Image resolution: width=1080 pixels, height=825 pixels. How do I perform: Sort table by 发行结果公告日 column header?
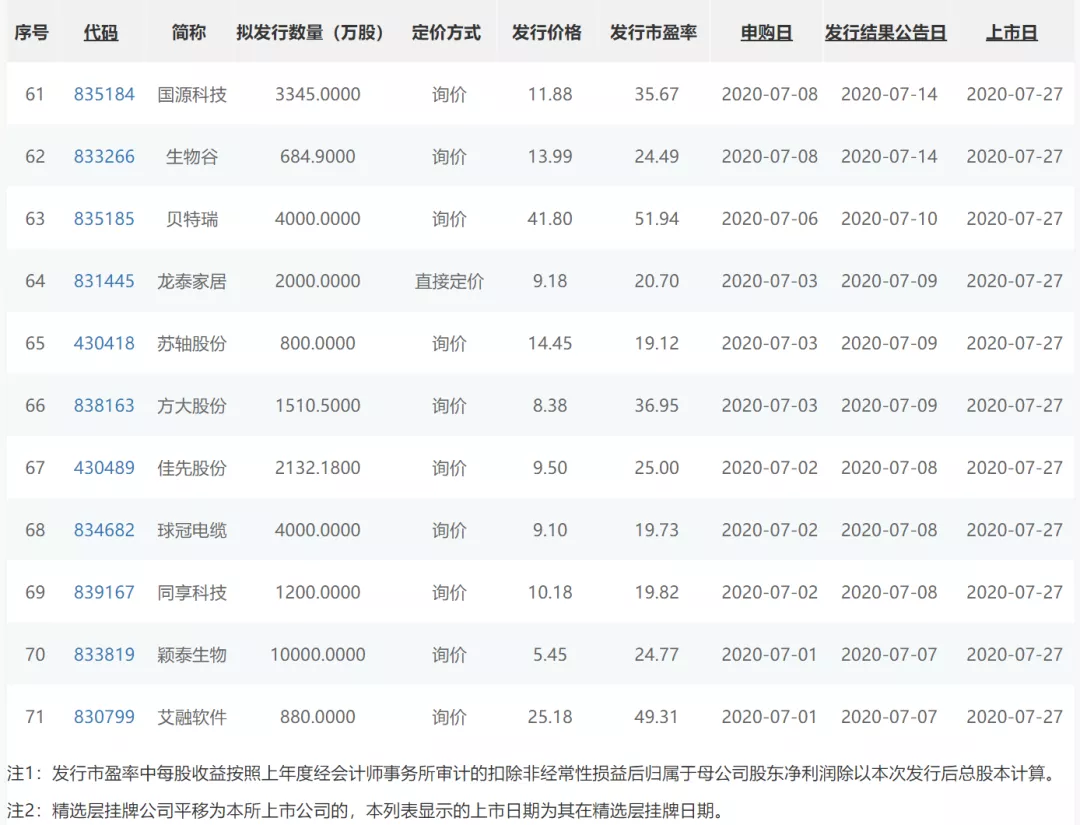click(884, 32)
